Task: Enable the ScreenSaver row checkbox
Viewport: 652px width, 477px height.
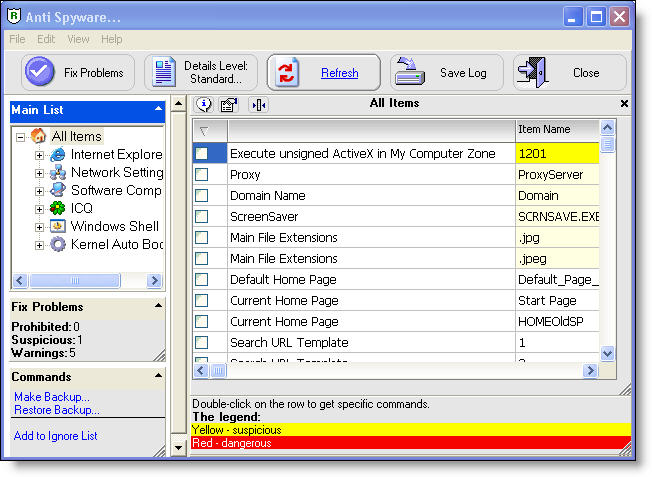Action: (202, 217)
